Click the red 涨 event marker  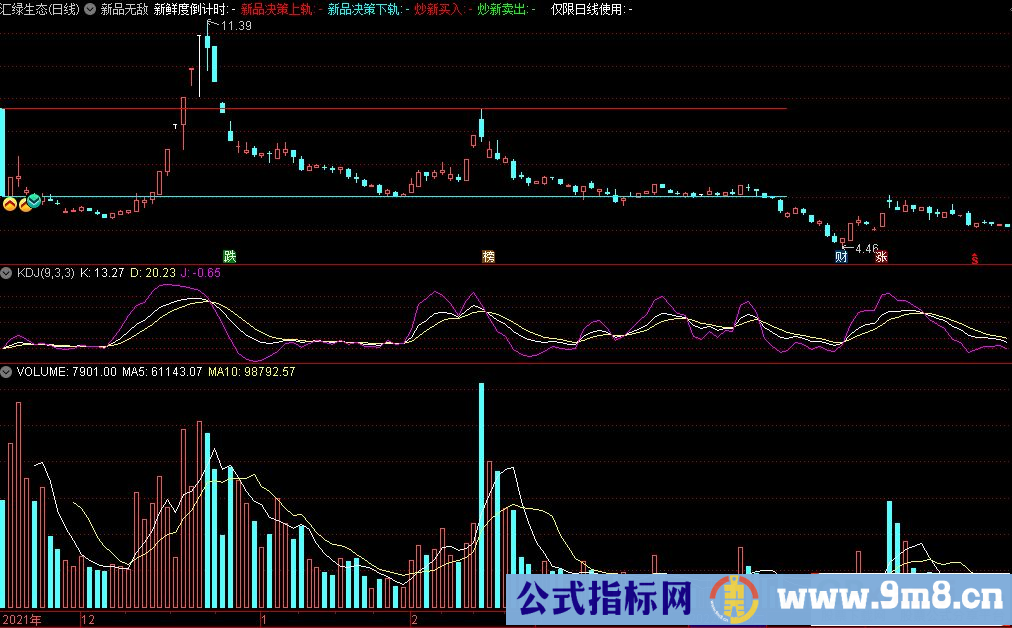tap(881, 256)
